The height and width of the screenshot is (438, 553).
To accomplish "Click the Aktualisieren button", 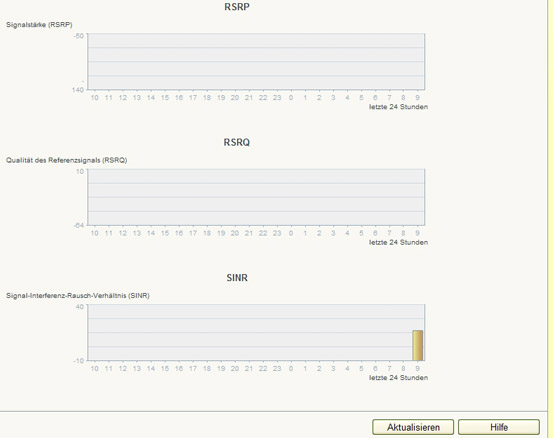I will tap(413, 427).
